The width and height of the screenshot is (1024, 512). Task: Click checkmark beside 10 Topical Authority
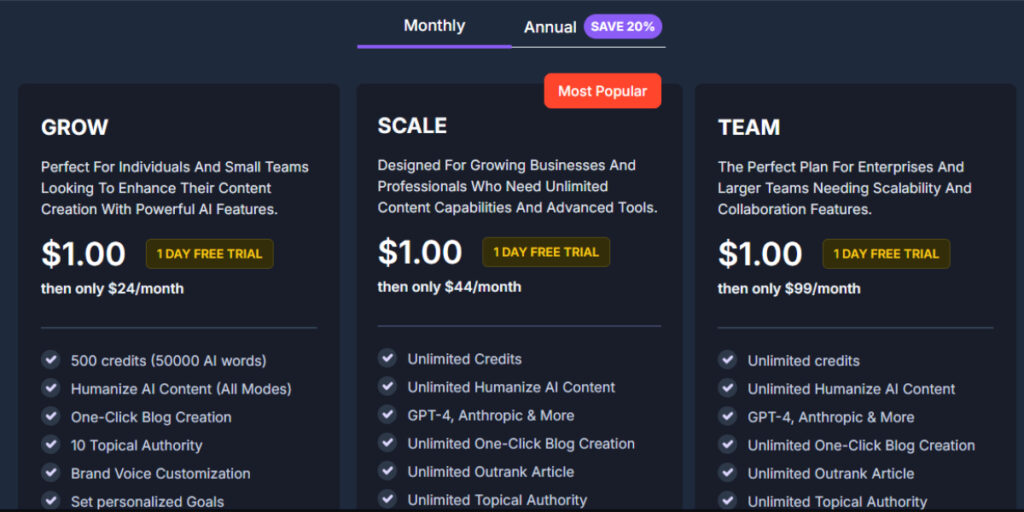[x=51, y=444]
